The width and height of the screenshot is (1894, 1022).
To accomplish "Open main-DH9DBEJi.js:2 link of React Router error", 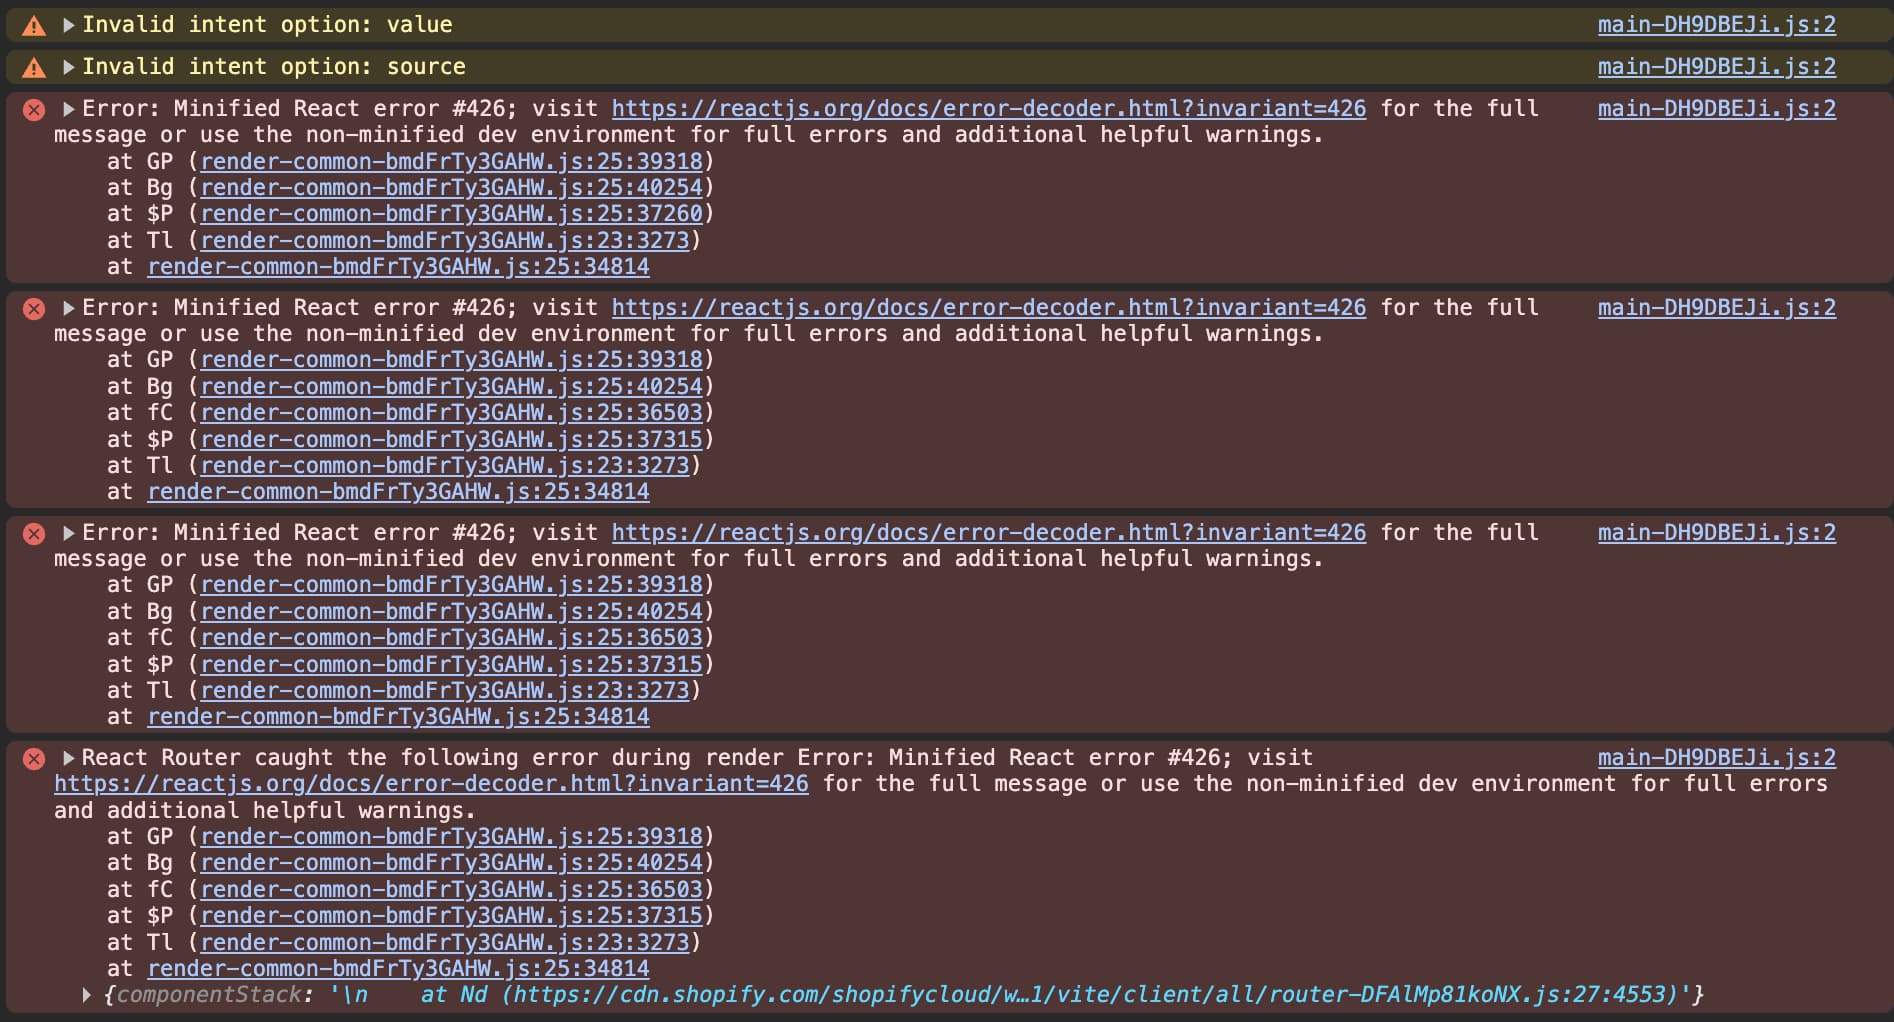I will pos(1717,758).
